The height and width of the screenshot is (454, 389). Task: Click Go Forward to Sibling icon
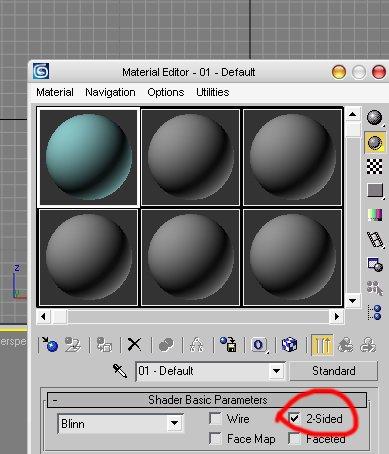tap(368, 344)
